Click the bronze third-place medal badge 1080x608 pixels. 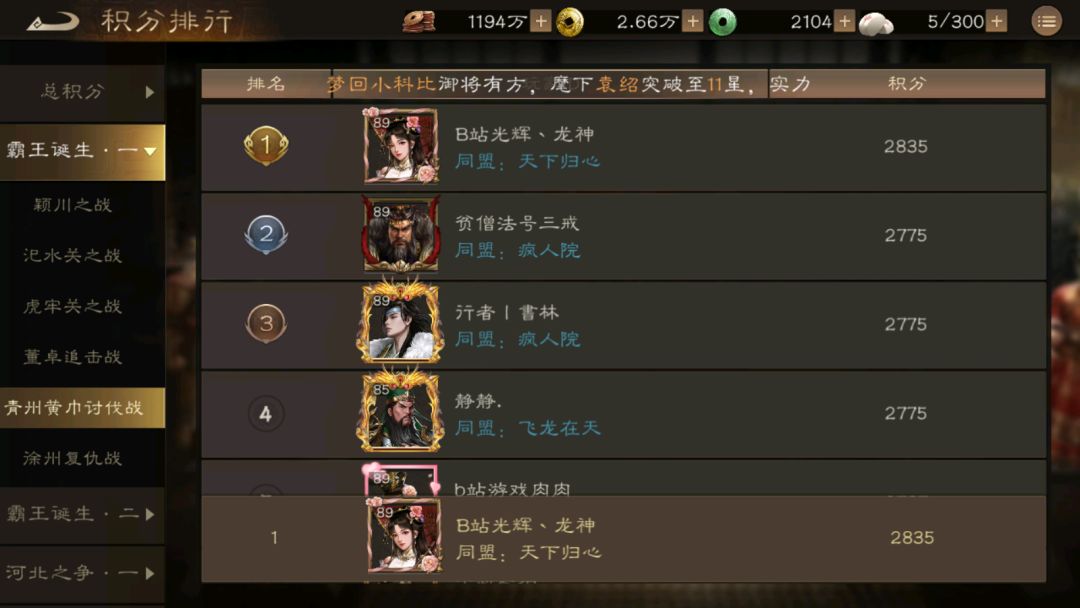266,323
